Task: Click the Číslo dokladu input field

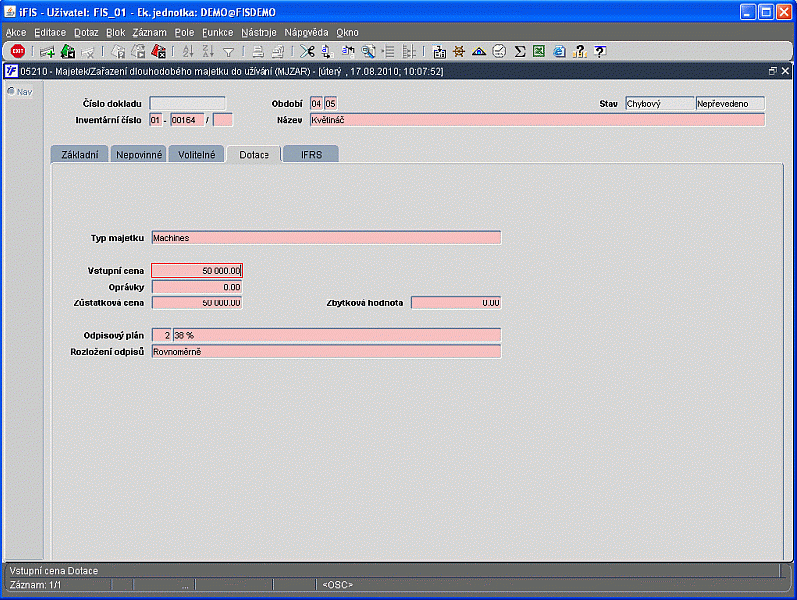Action: tap(187, 104)
